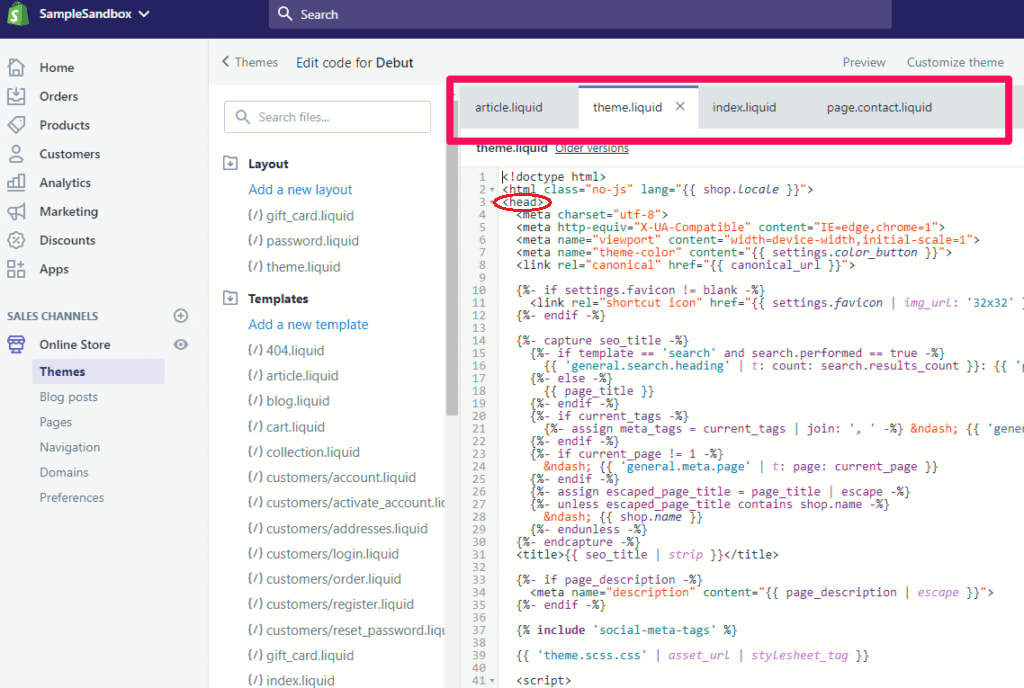
Task: Open Domains submenu item
Action: point(64,472)
